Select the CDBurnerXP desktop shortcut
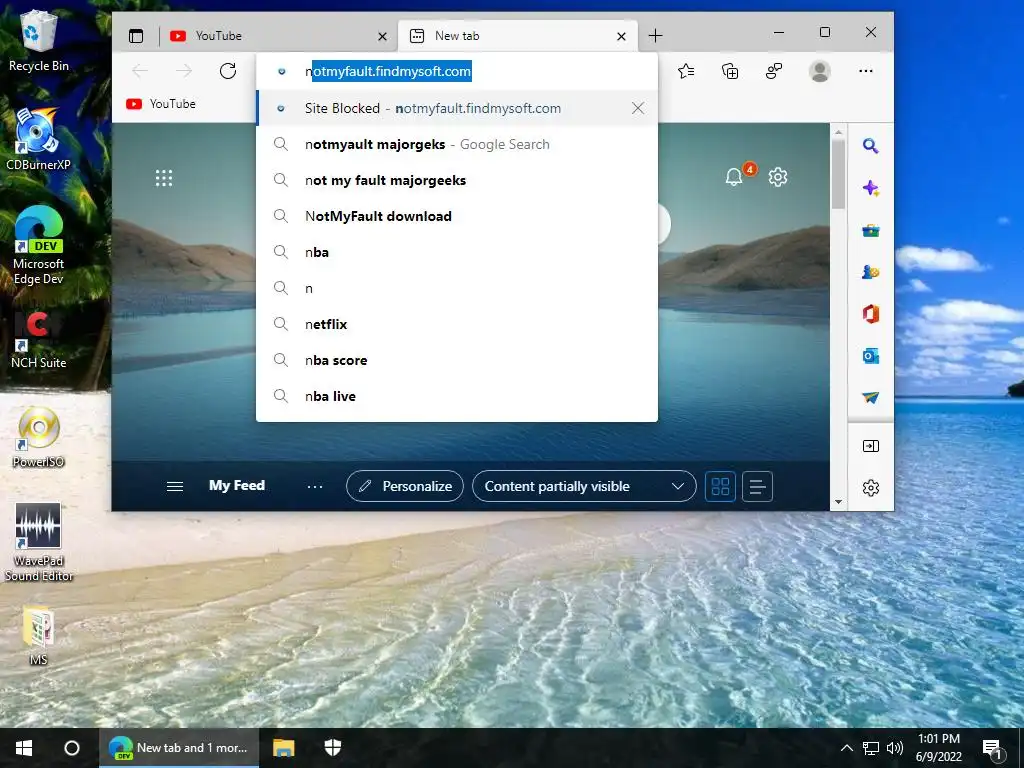1024x768 pixels. pyautogui.click(x=38, y=140)
